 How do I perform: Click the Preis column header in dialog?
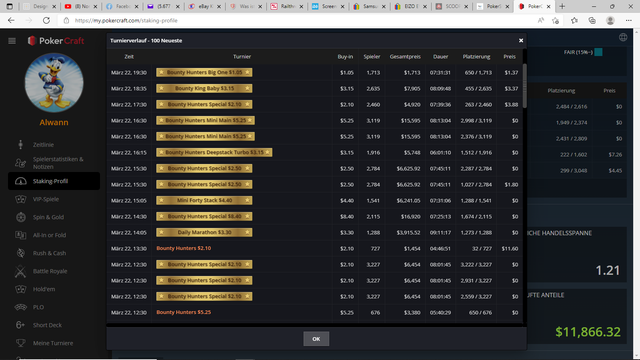tap(509, 57)
